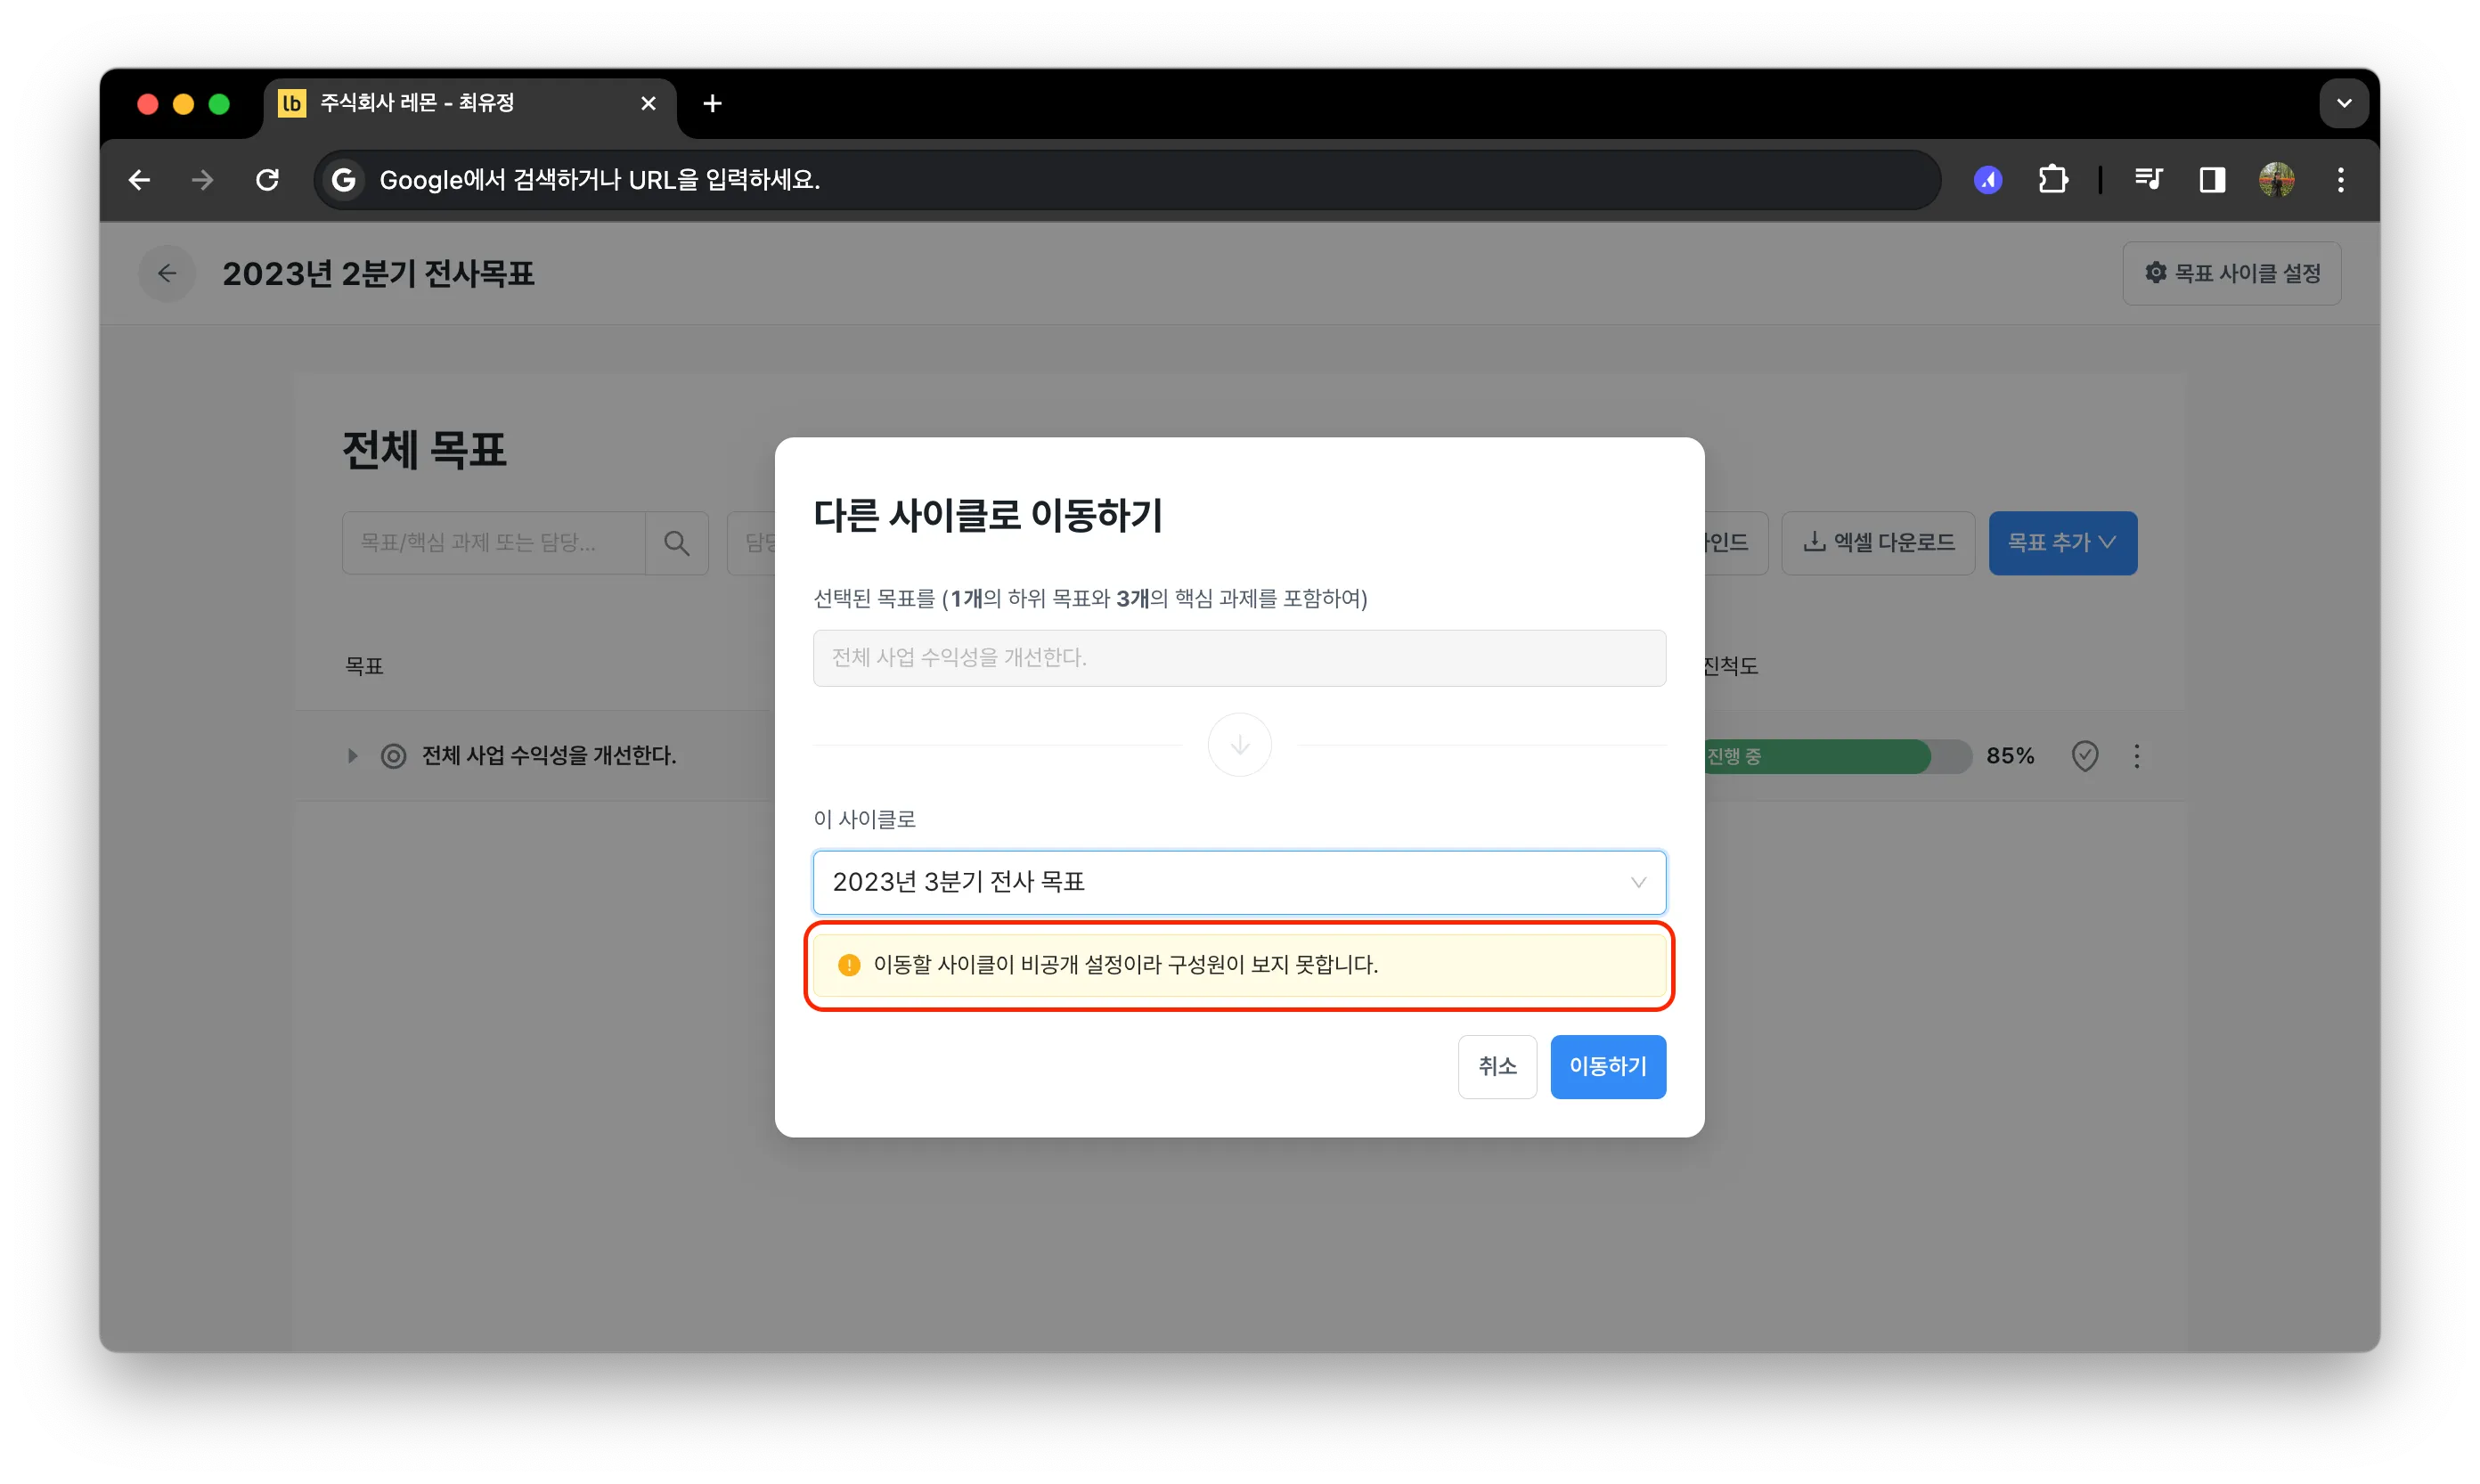Image resolution: width=2480 pixels, height=1484 pixels.
Task: Open the 2023년 3분기 전사 목표 cycle dropdown
Action: [1239, 882]
